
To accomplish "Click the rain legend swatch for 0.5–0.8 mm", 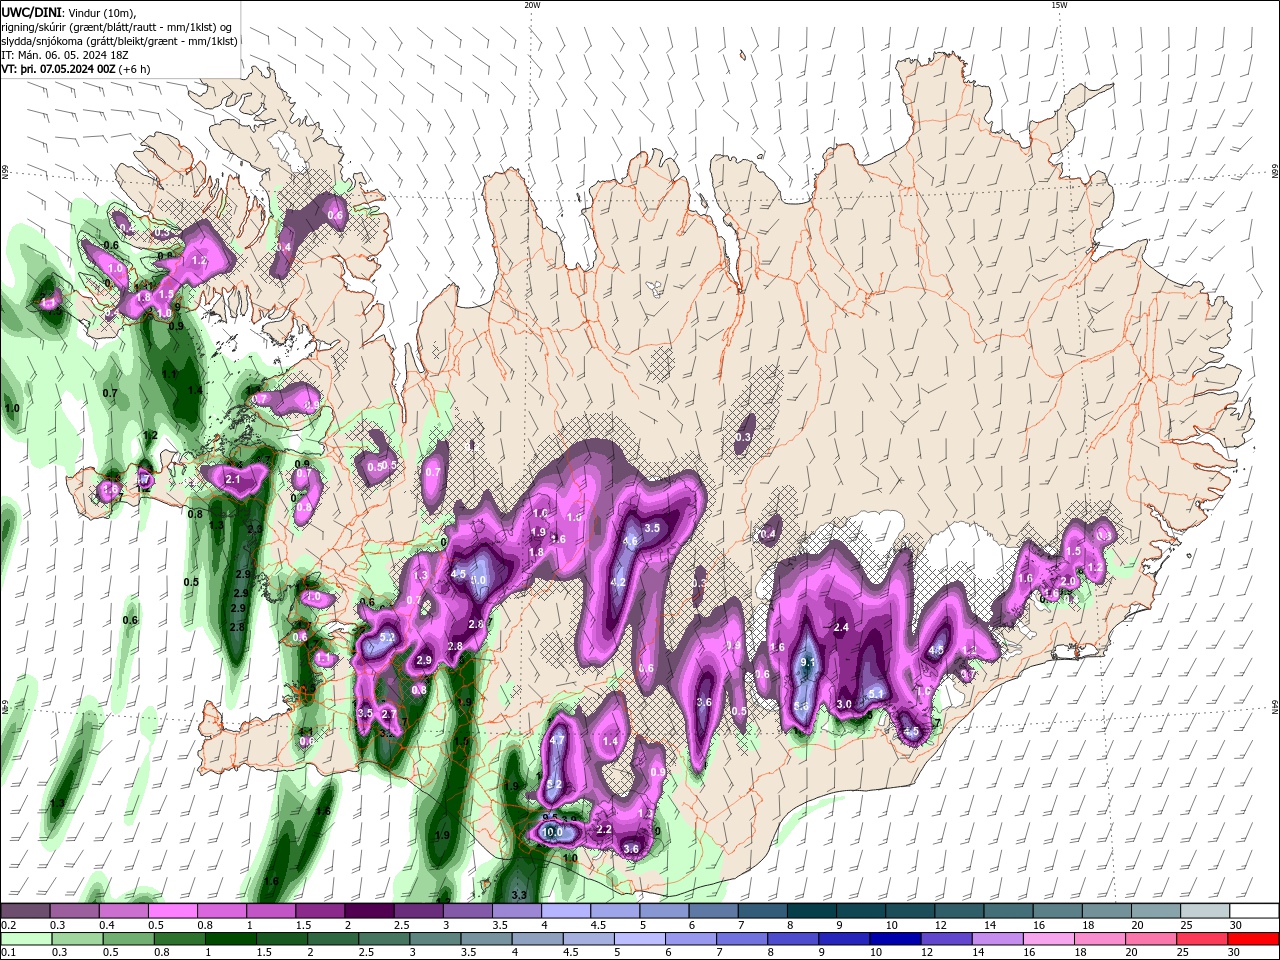I will (x=178, y=939).
